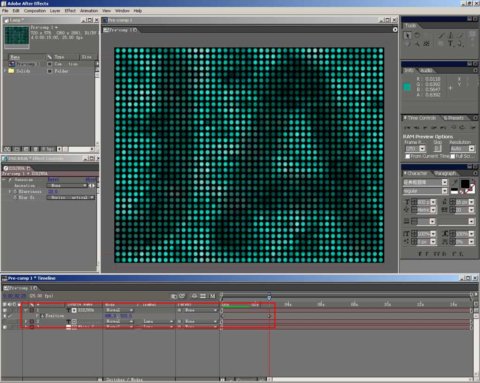Click the Live Update timeline button

click(174, 296)
